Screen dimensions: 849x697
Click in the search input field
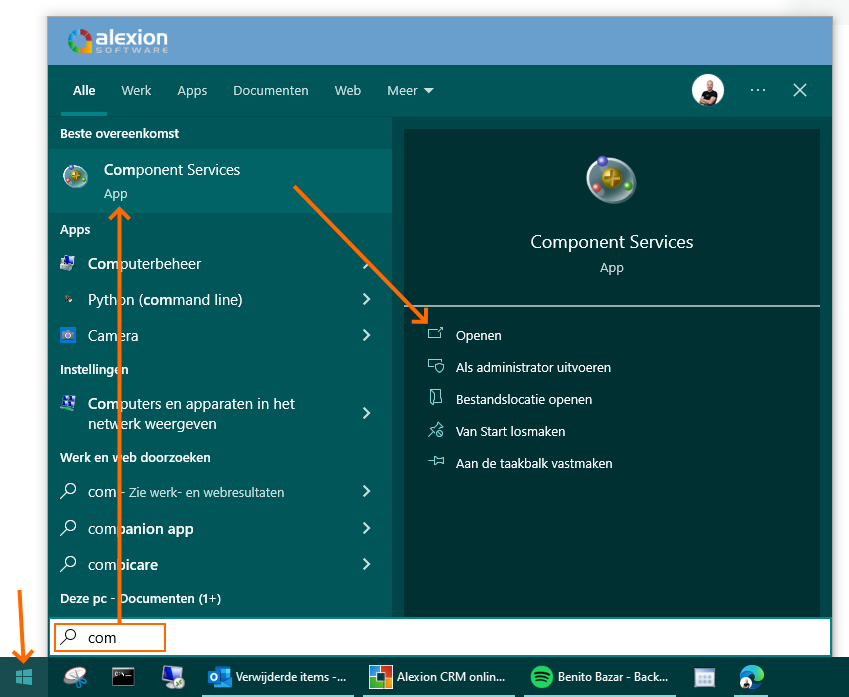pyautogui.click(x=440, y=637)
